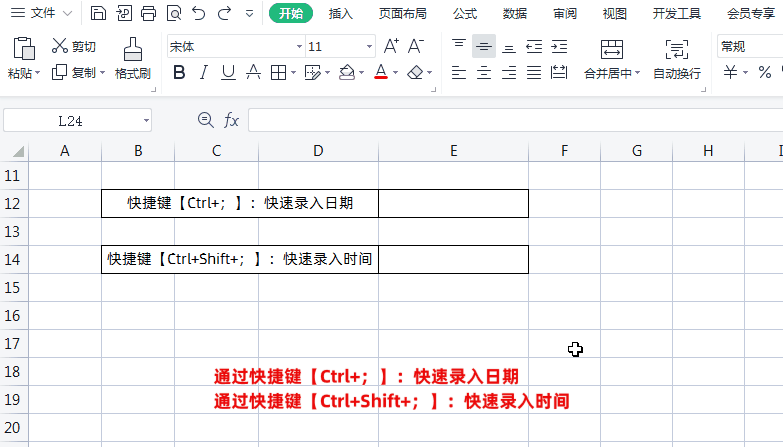Click the Undo arrow icon
This screenshot has width=783, height=447.
(199, 13)
